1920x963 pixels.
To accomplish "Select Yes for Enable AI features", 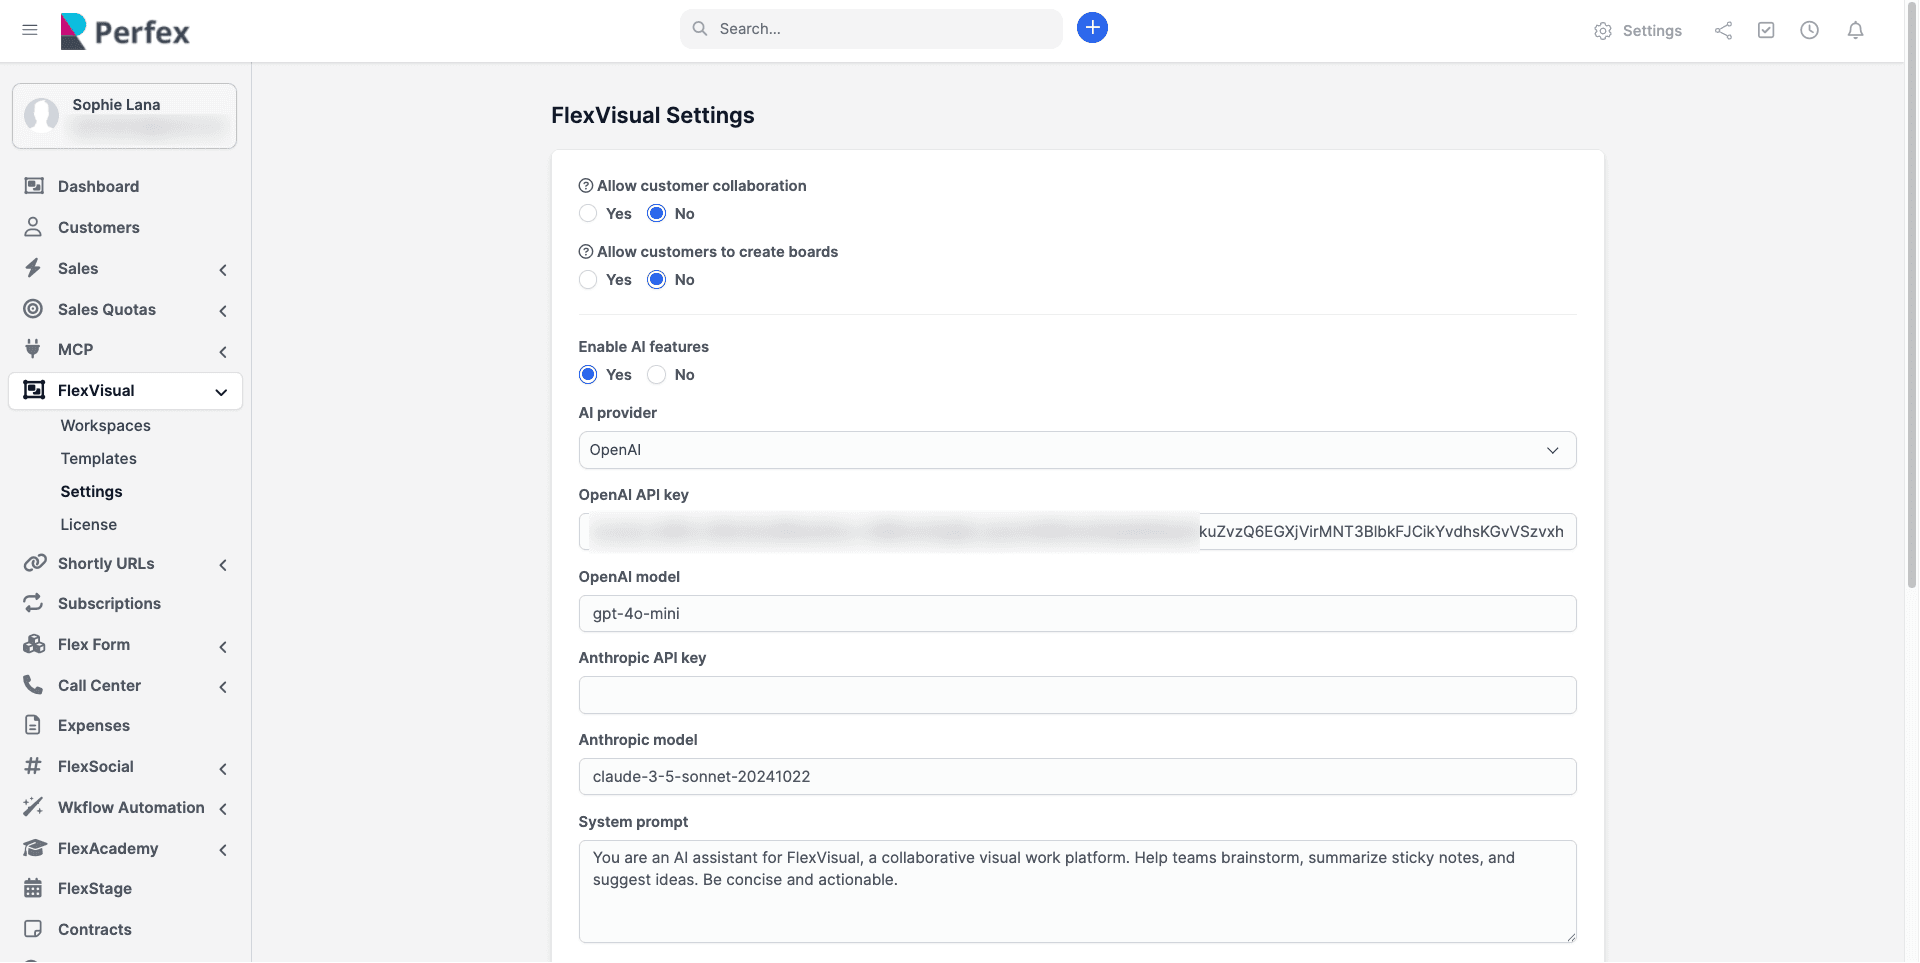I will pos(588,375).
